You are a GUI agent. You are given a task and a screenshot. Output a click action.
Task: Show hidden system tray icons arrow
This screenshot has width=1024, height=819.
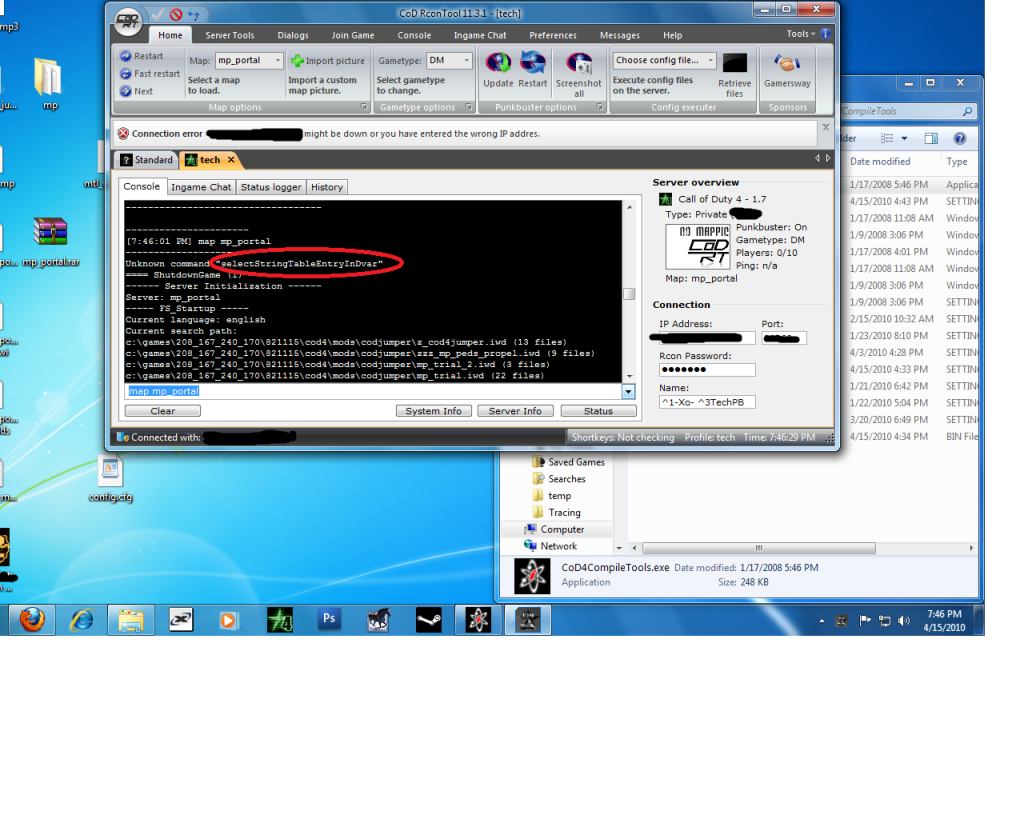(x=822, y=620)
